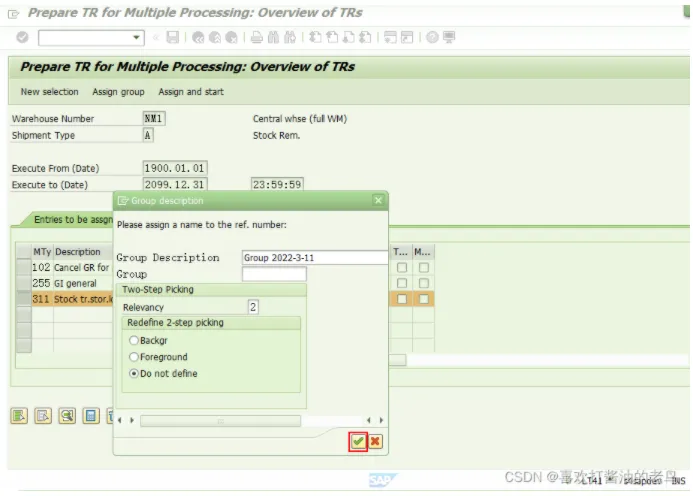The height and width of the screenshot is (496, 693).
Task: Click the Find binoculars icon
Action: tap(273, 38)
